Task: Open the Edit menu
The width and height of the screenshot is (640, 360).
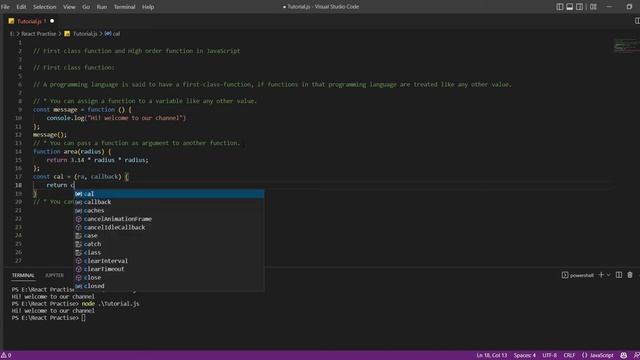Action: [21, 7]
